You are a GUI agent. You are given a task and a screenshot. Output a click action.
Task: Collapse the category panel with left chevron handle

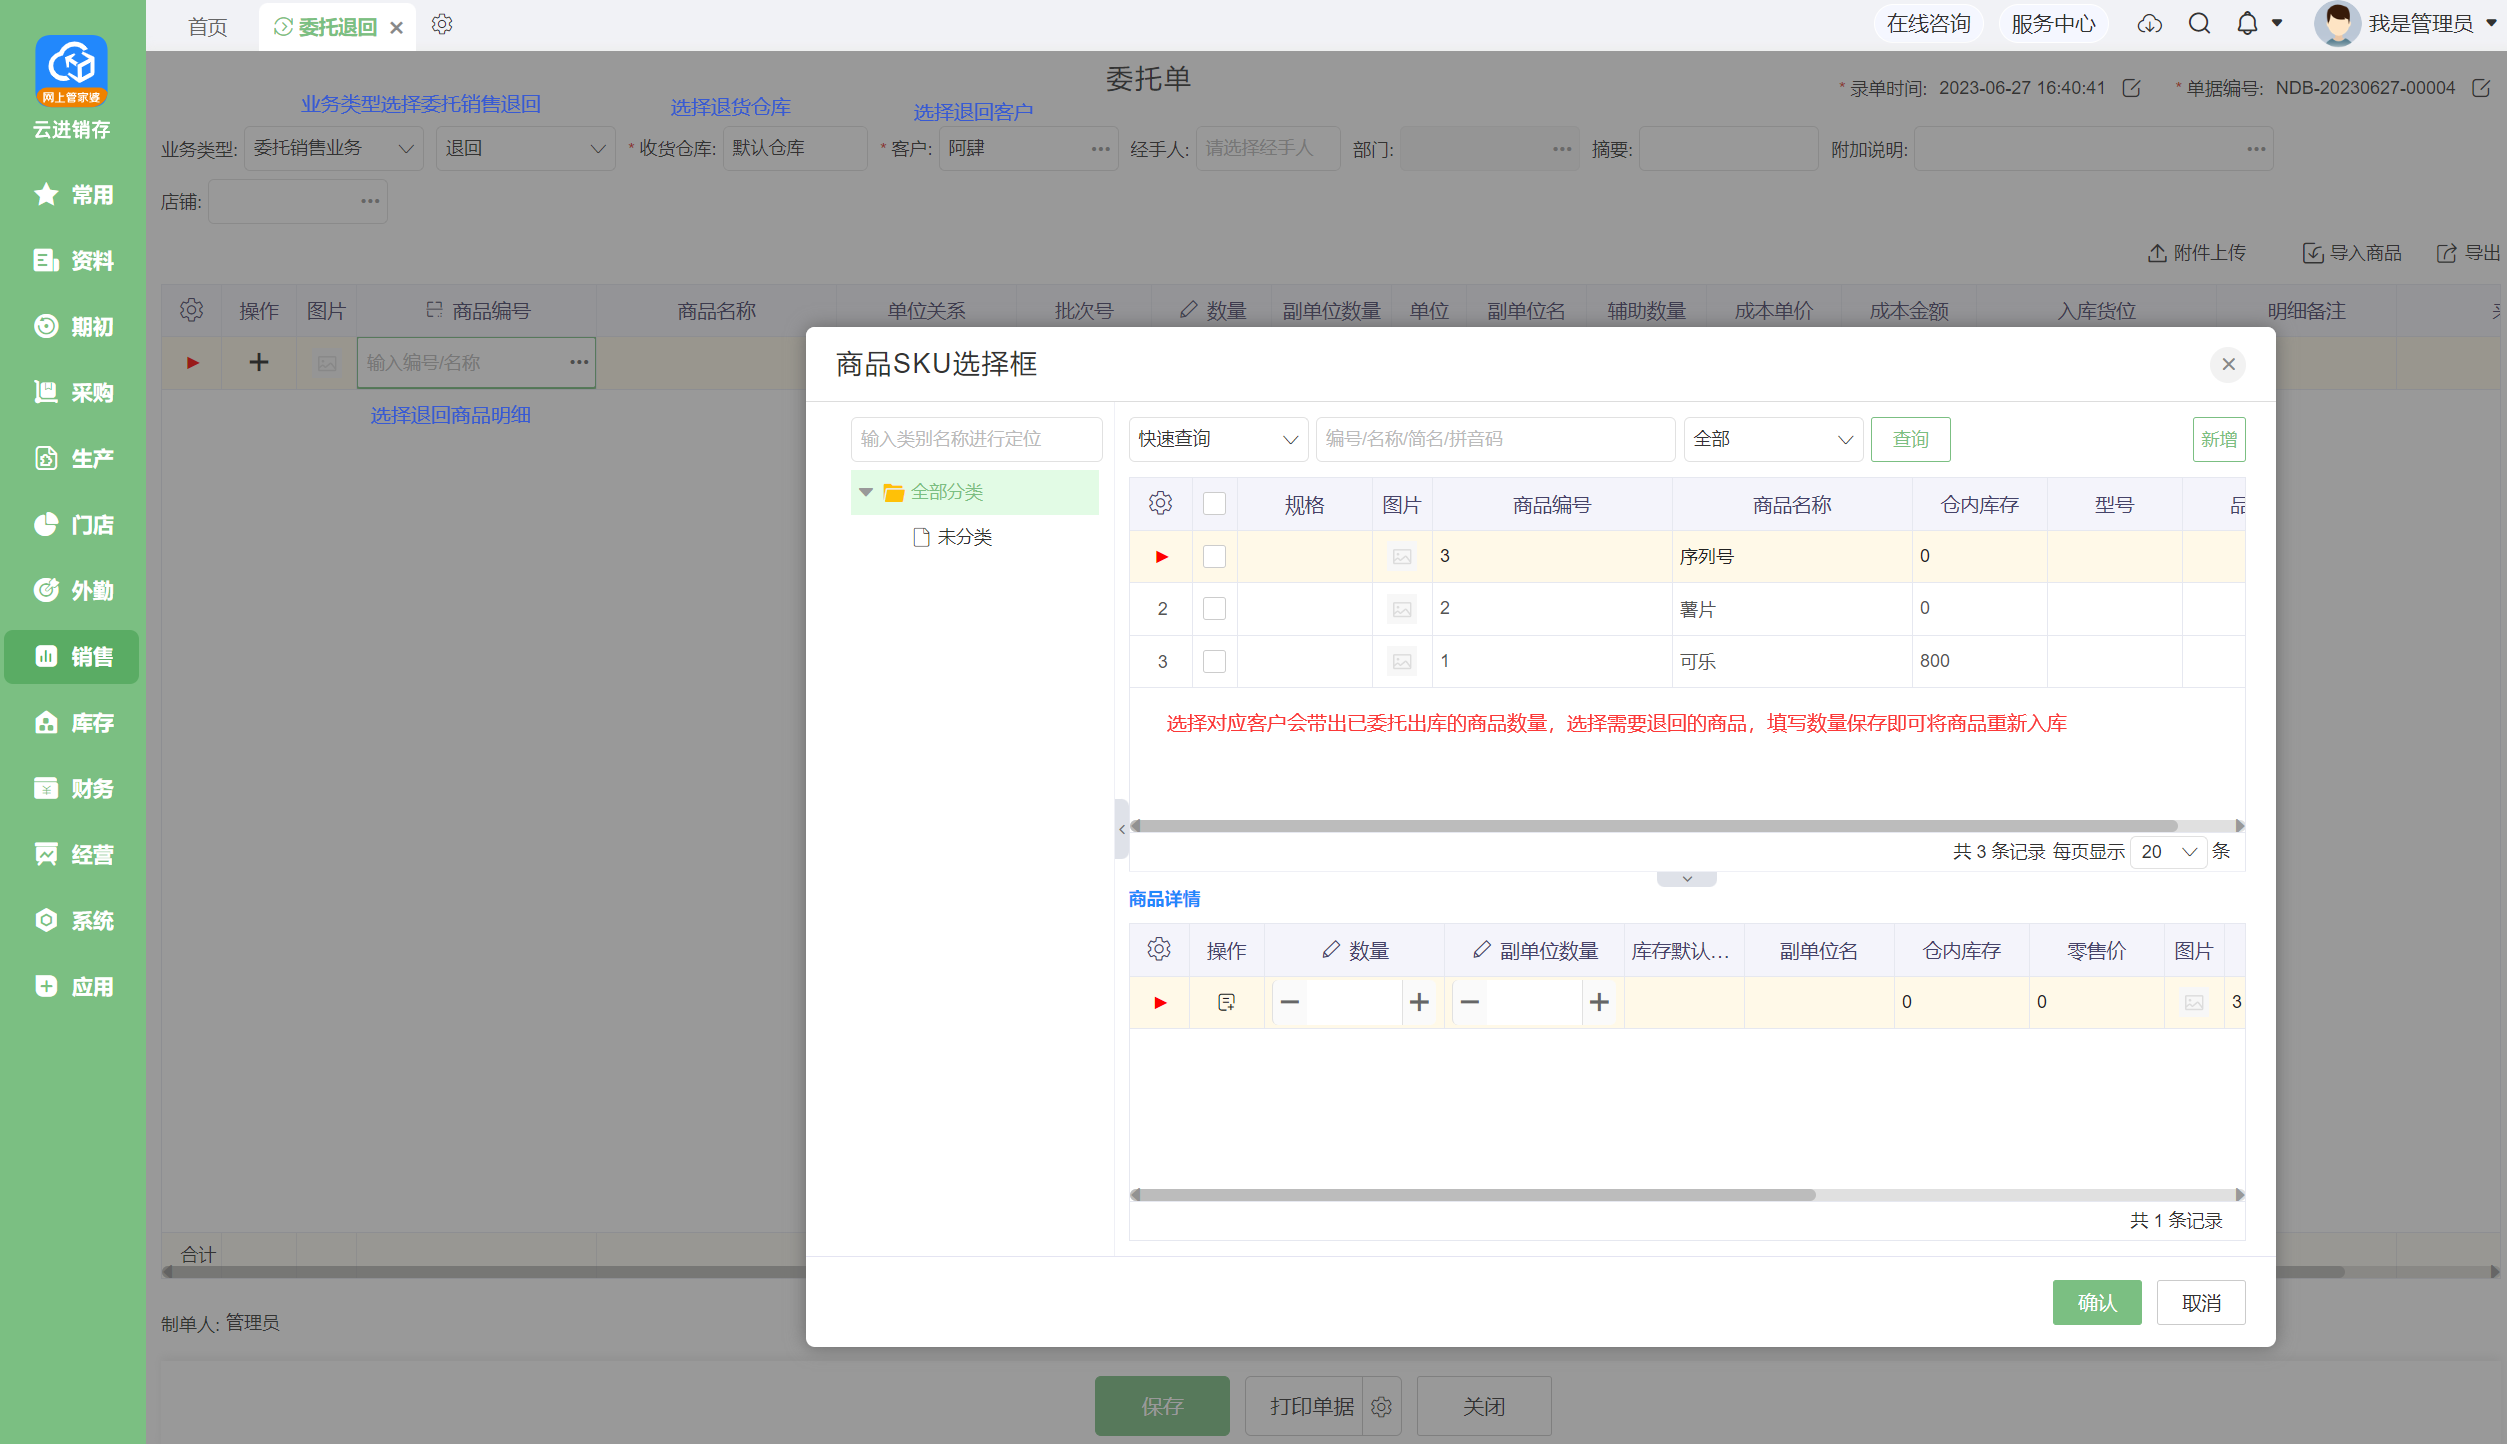(x=1122, y=829)
